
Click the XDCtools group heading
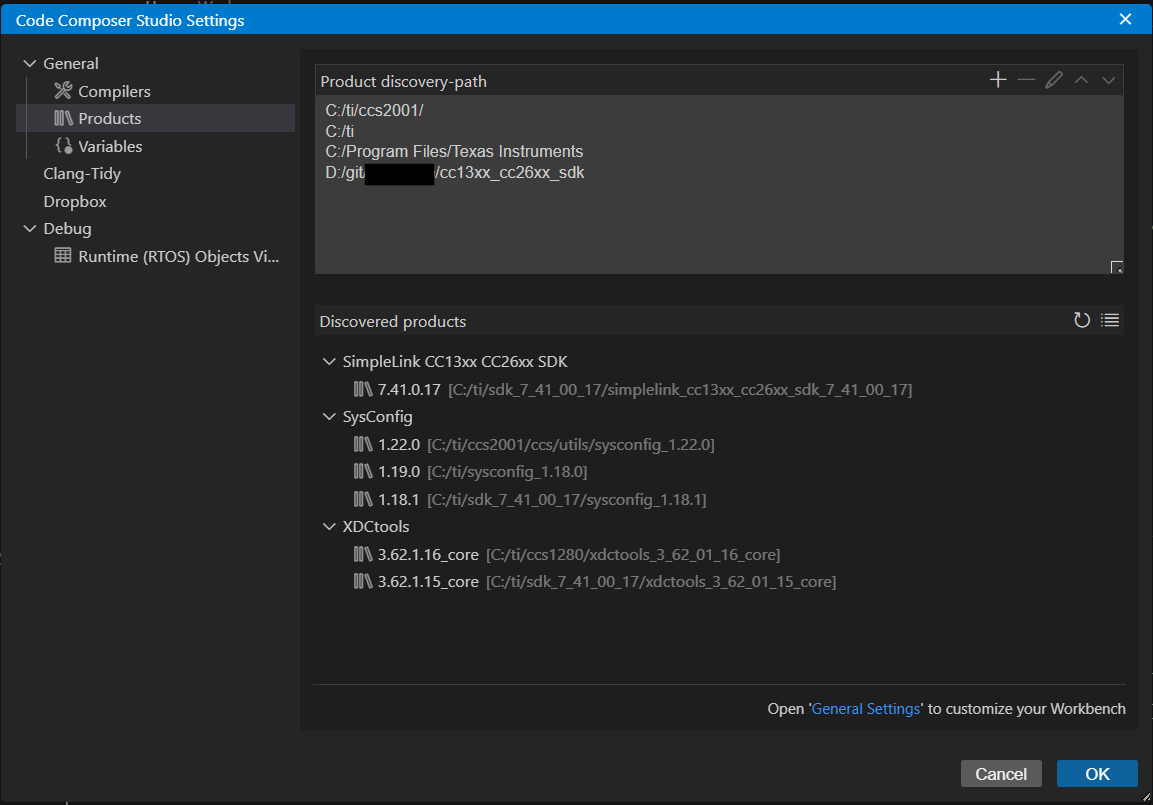(x=376, y=526)
